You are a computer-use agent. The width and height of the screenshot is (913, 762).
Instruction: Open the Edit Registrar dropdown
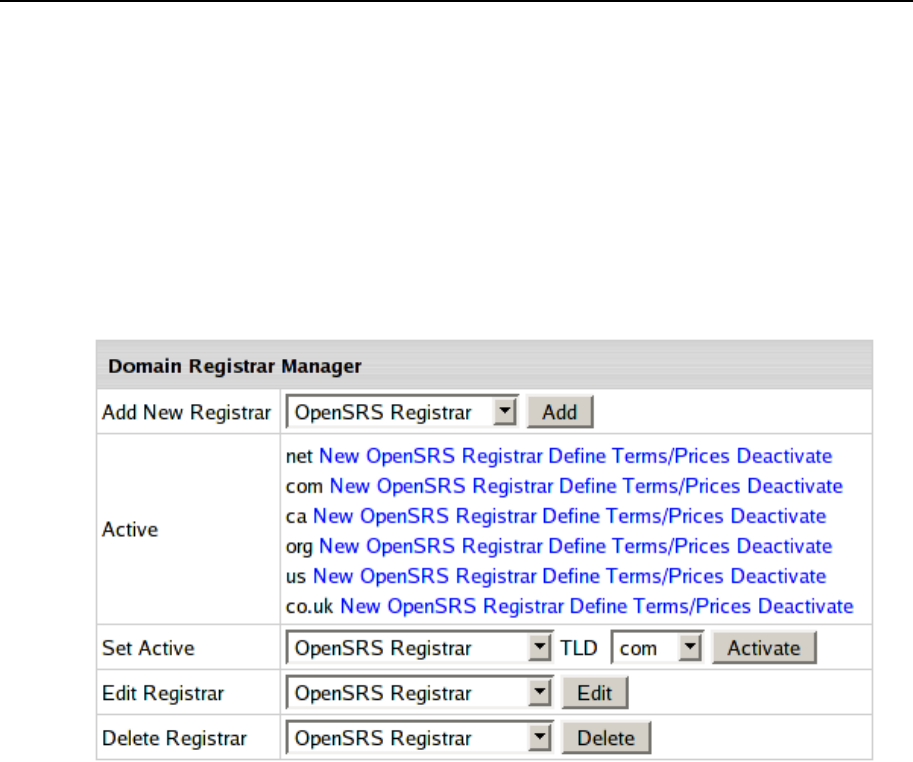pos(419,693)
